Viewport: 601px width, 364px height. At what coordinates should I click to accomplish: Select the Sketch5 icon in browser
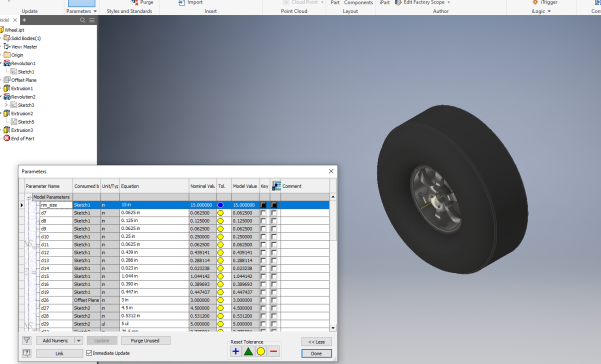pyautogui.click(x=14, y=122)
